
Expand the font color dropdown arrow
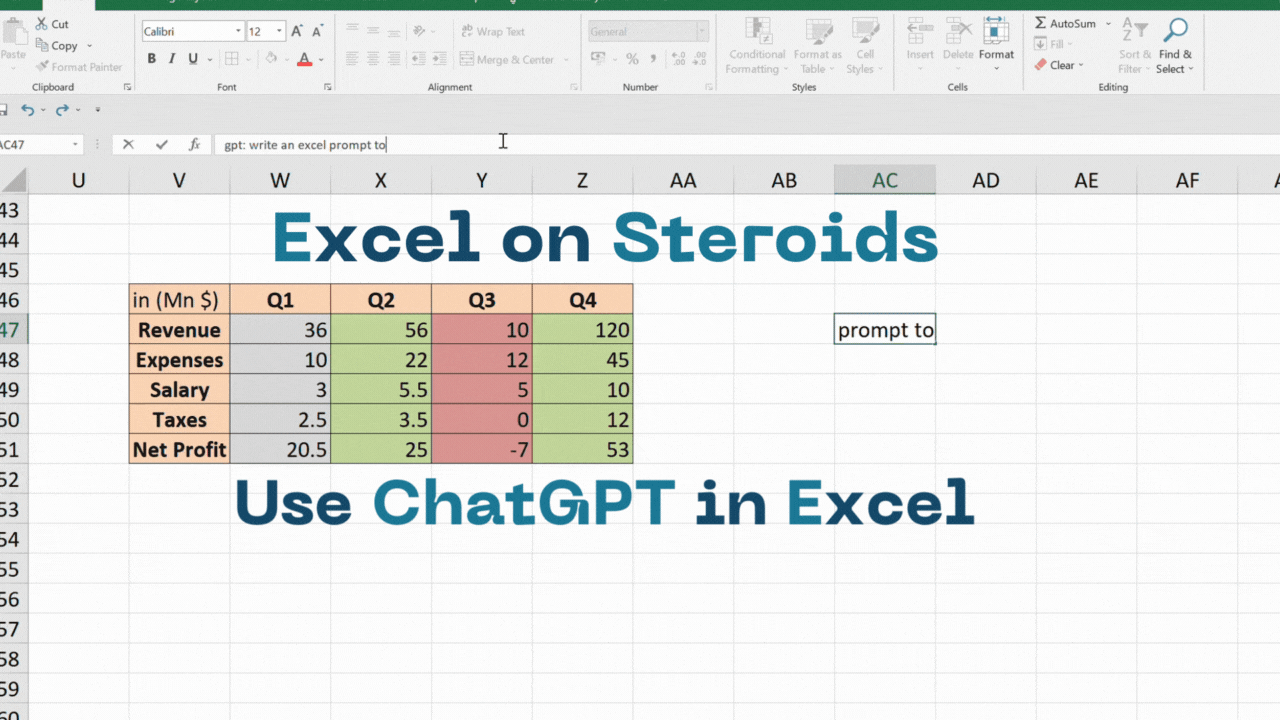321,59
